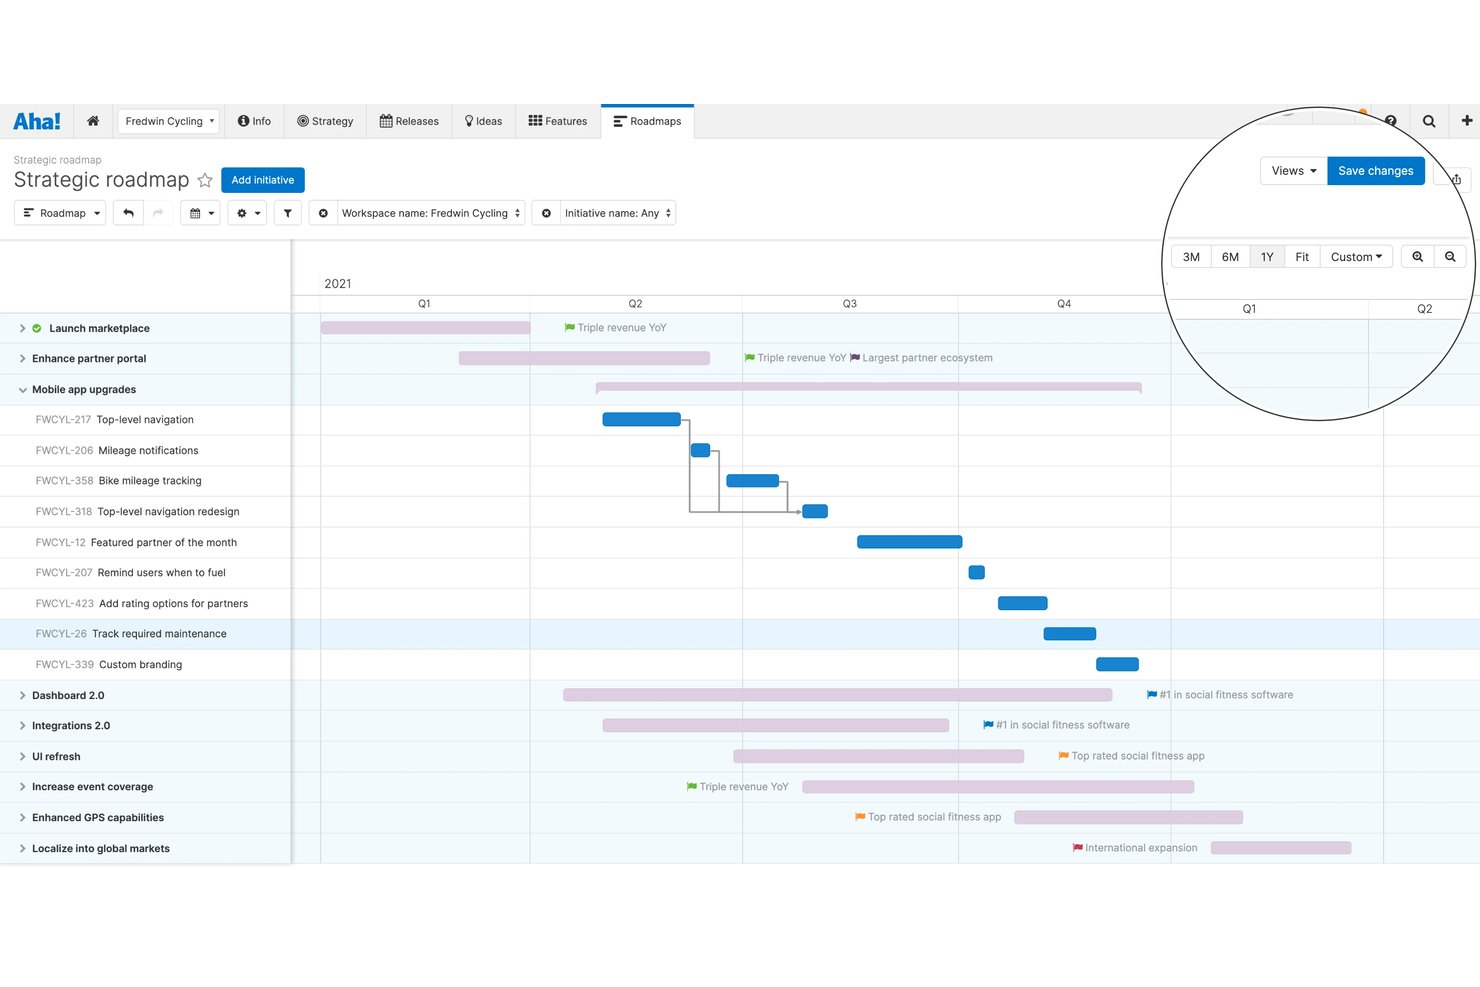Click the Aha! logo
The height and width of the screenshot is (987, 1480).
(37, 121)
